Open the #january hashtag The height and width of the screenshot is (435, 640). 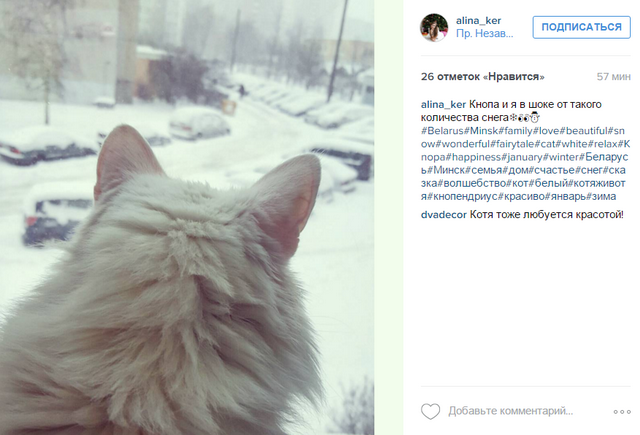click(522, 157)
